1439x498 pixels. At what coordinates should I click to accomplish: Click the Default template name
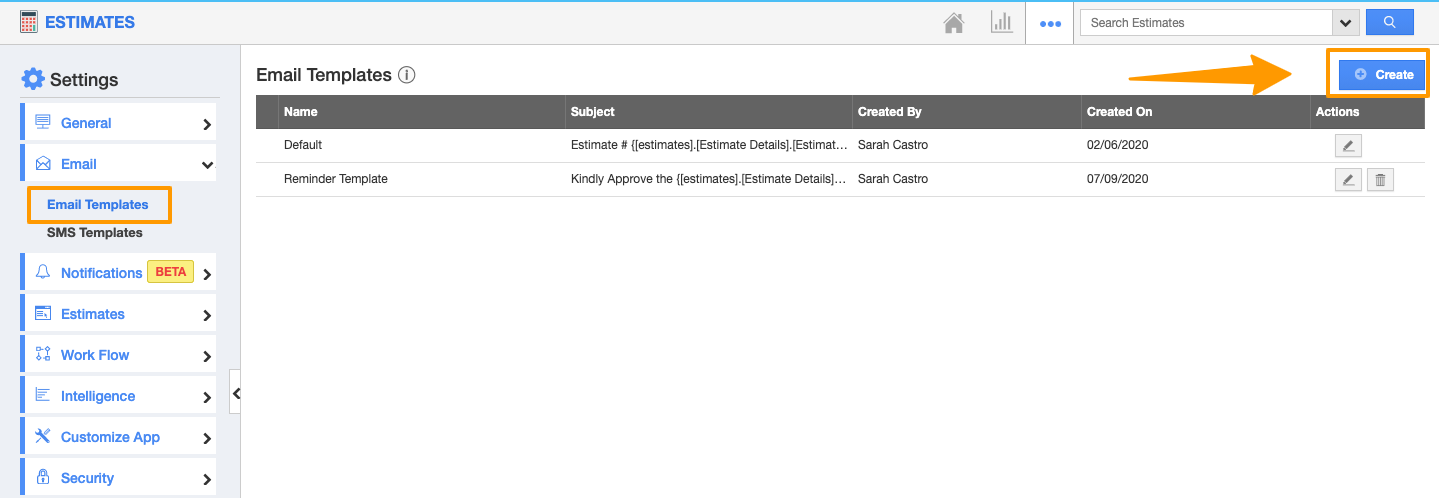point(303,145)
